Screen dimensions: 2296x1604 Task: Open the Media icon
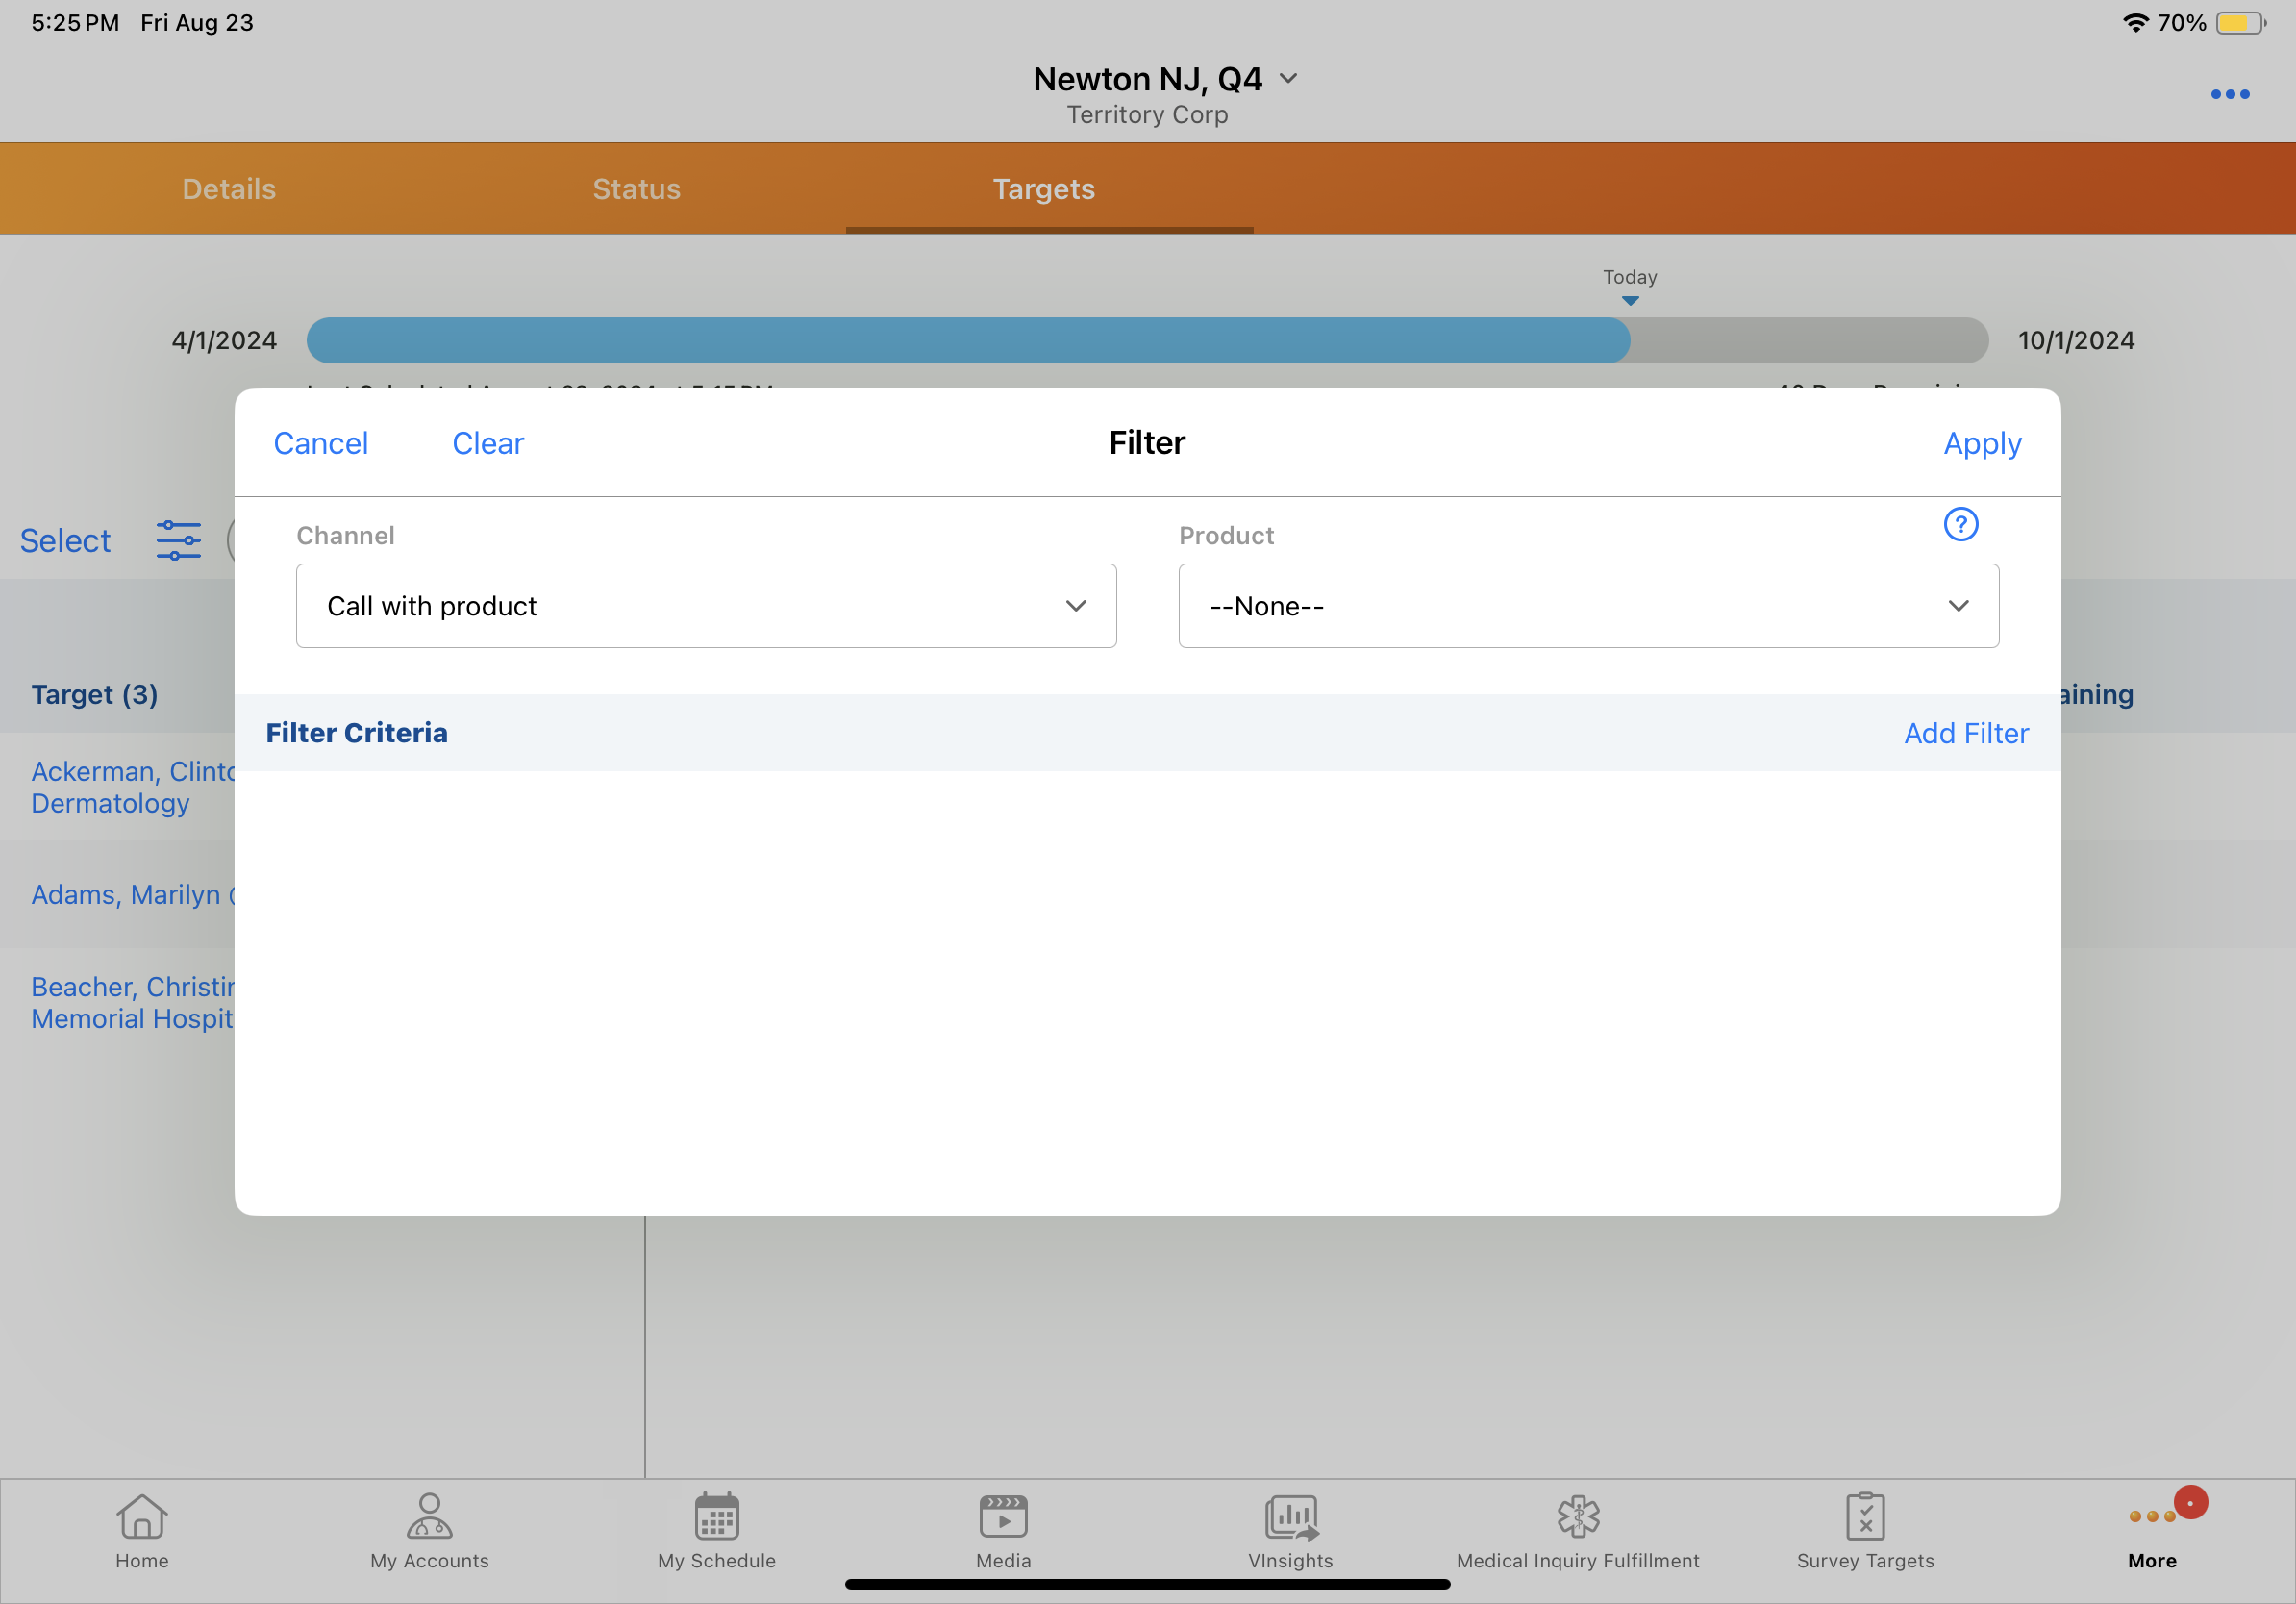coord(1003,1517)
